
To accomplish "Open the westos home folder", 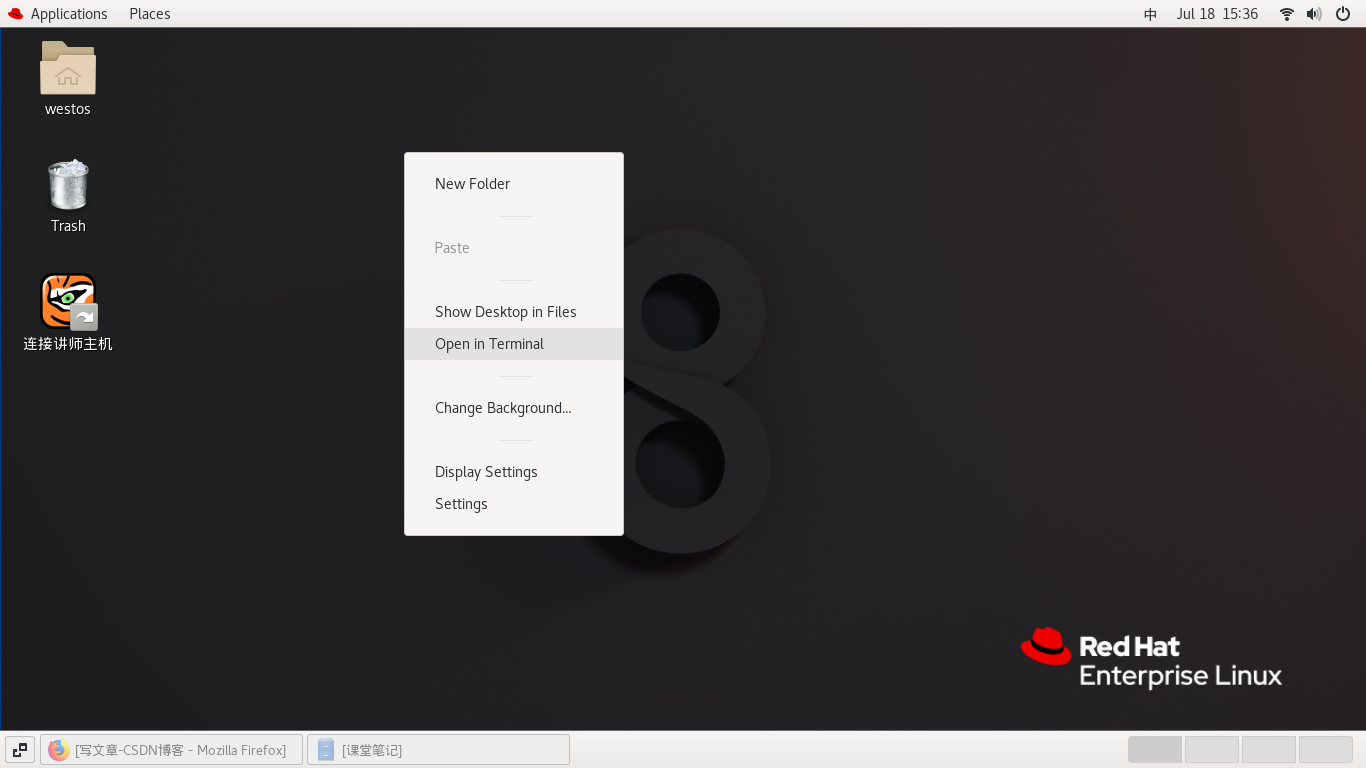I will 67,70.
